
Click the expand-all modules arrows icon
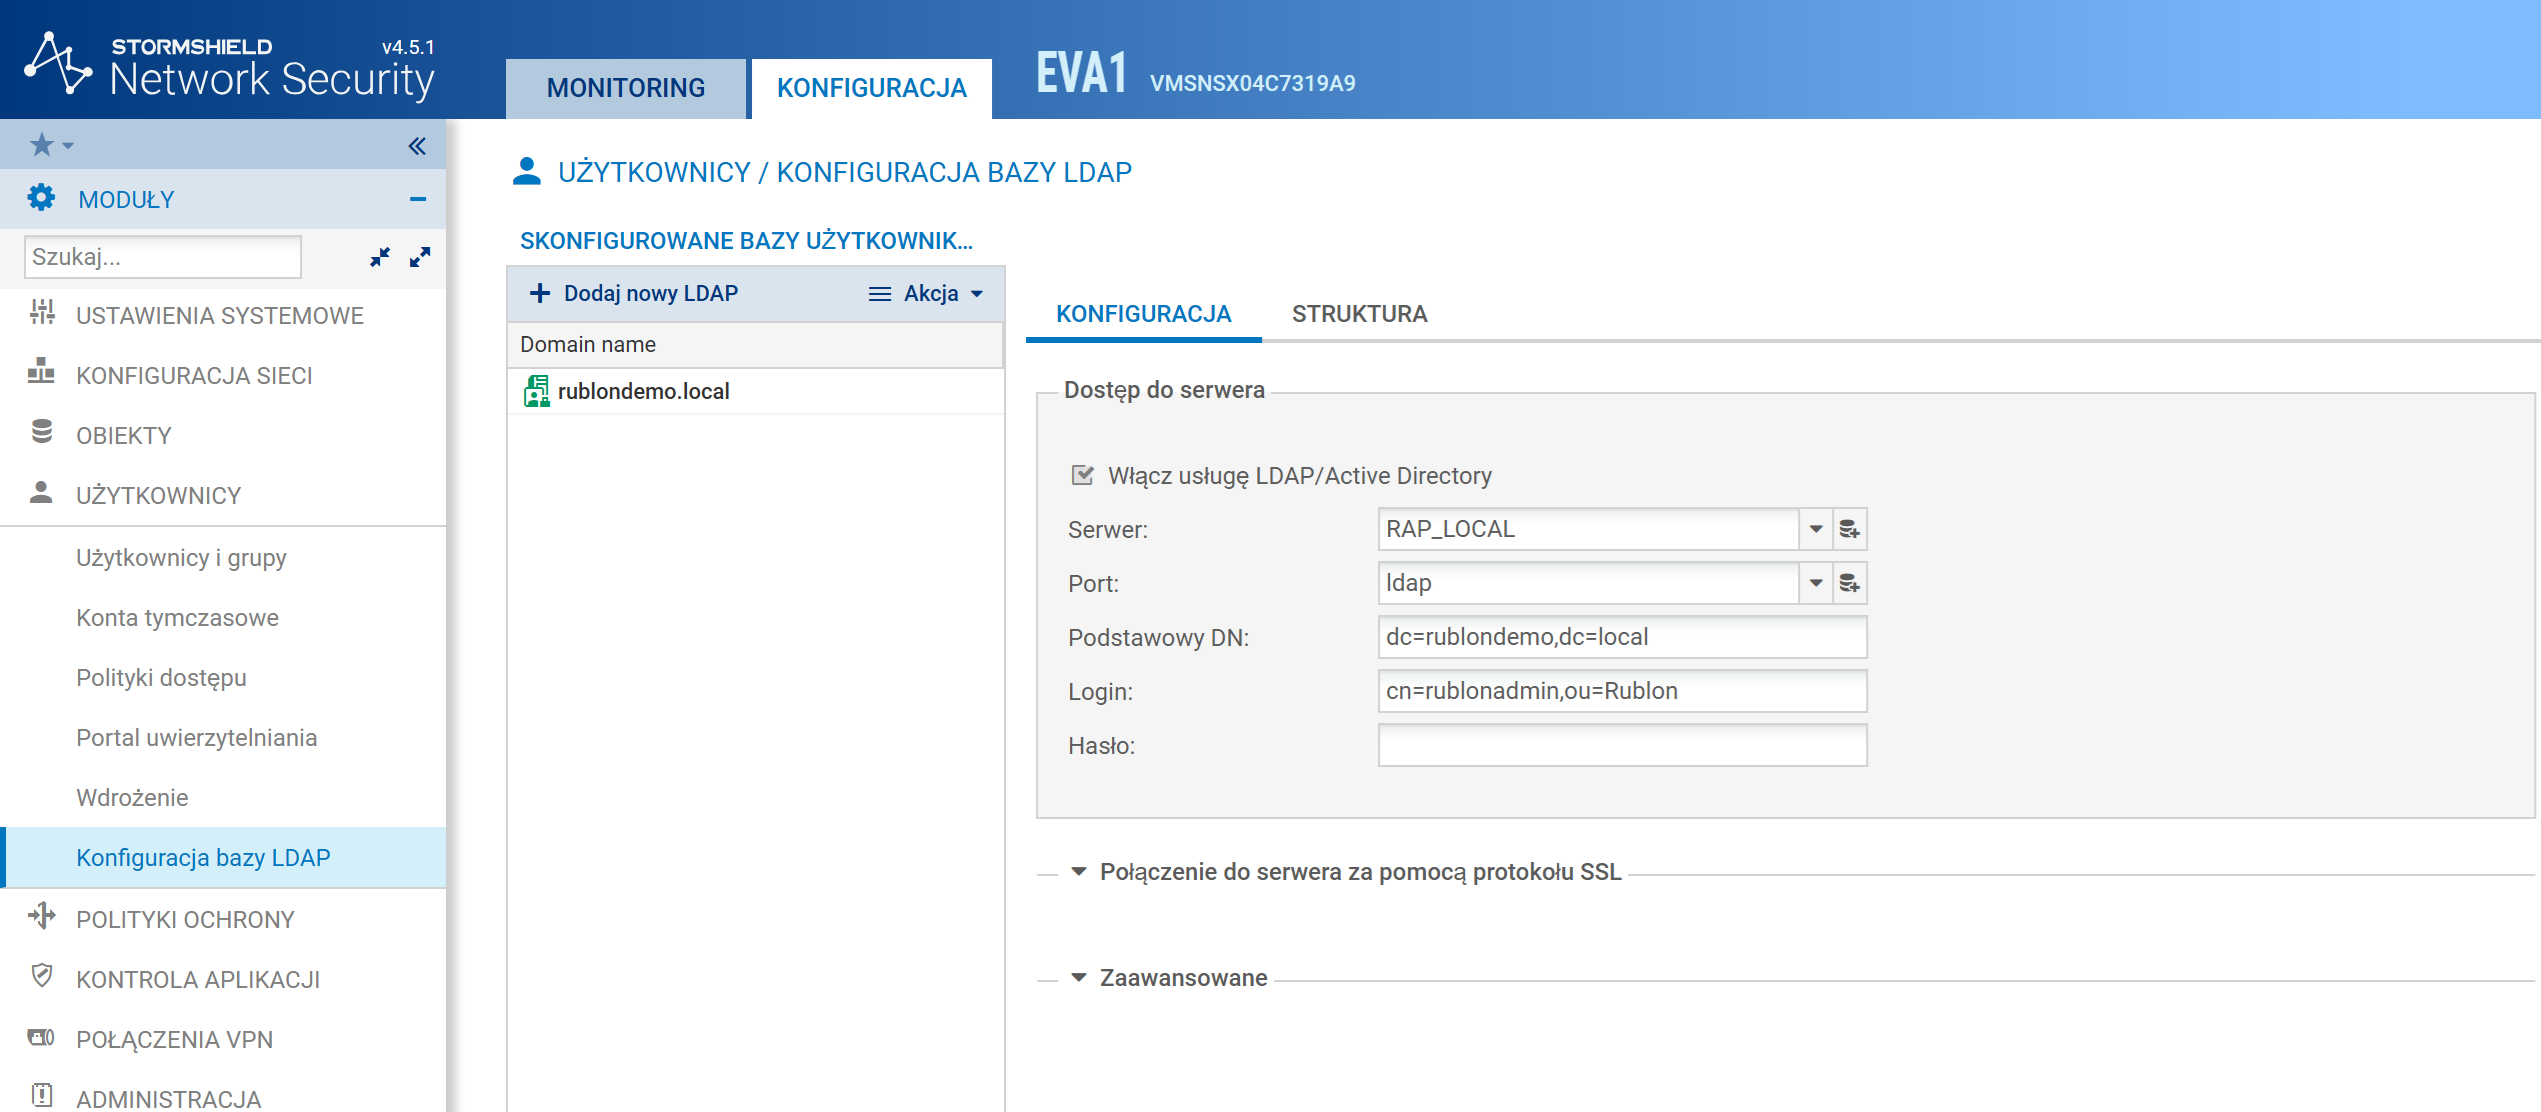[x=420, y=257]
